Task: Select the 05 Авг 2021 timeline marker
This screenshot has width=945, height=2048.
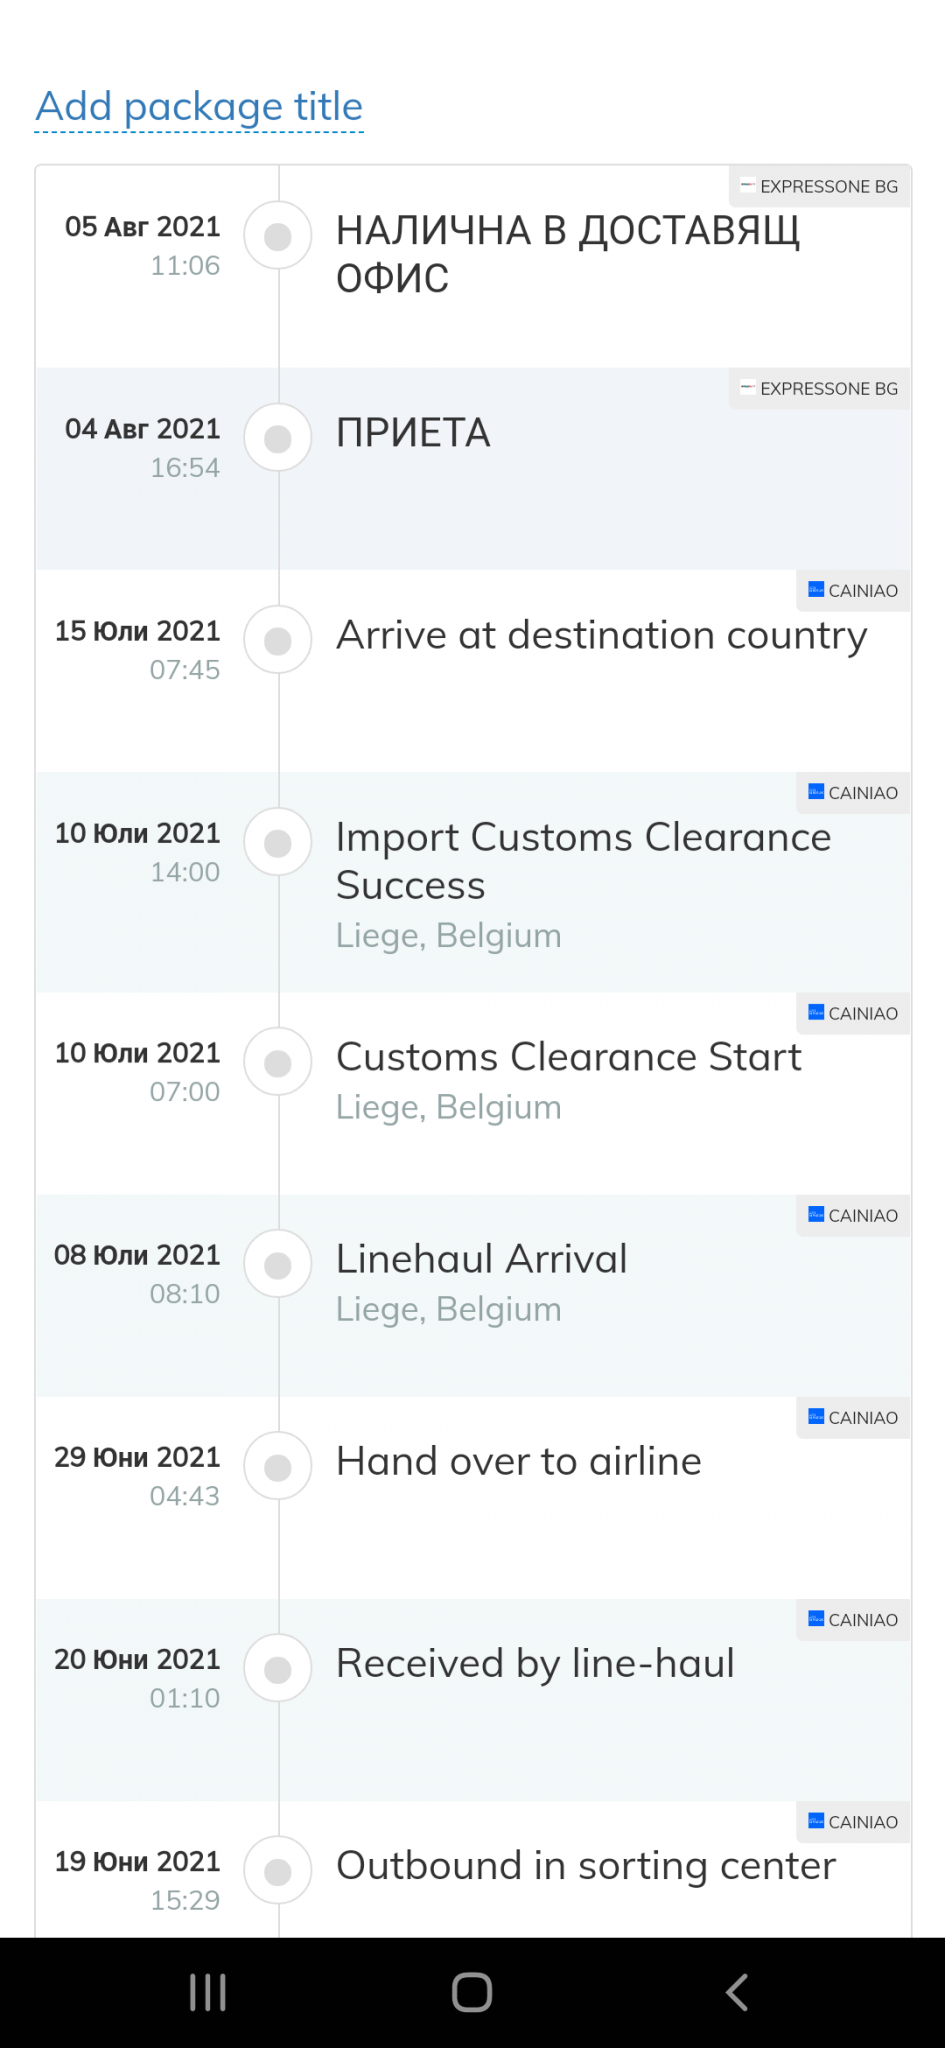Action: [278, 236]
